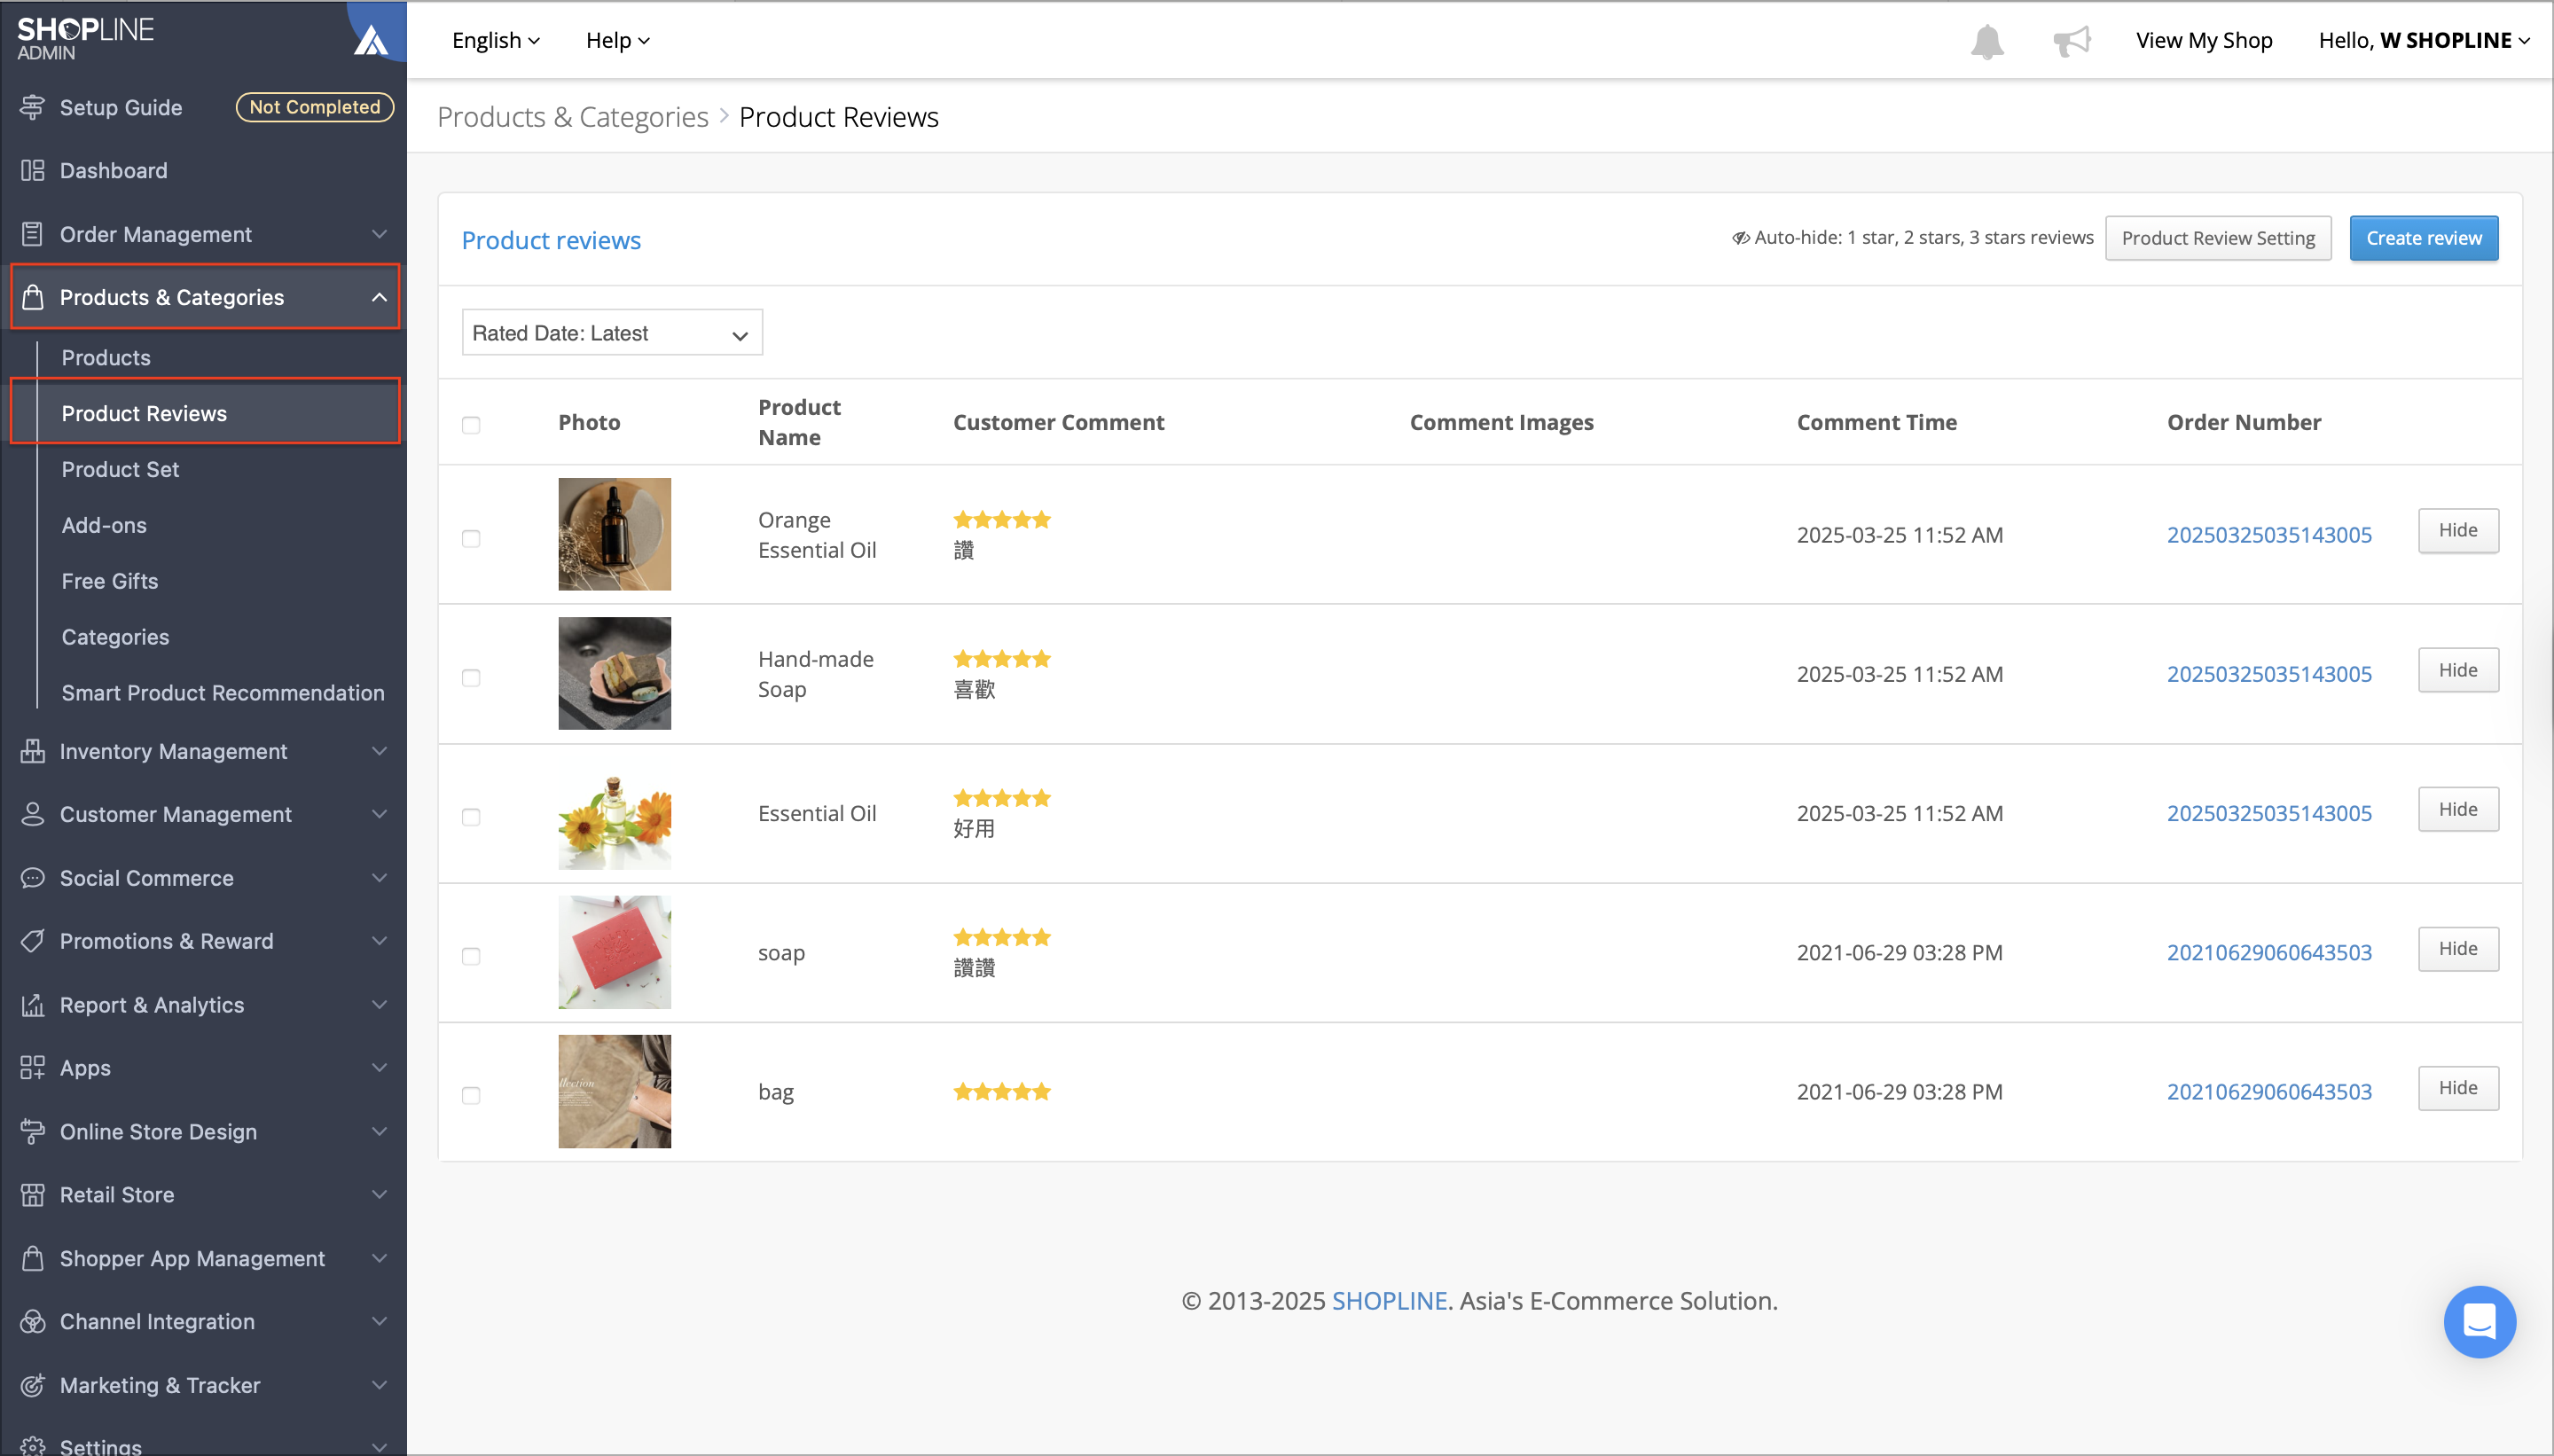Viewport: 2554px width, 1456px height.
Task: Check the bag review checkbox
Action: coord(471,1095)
